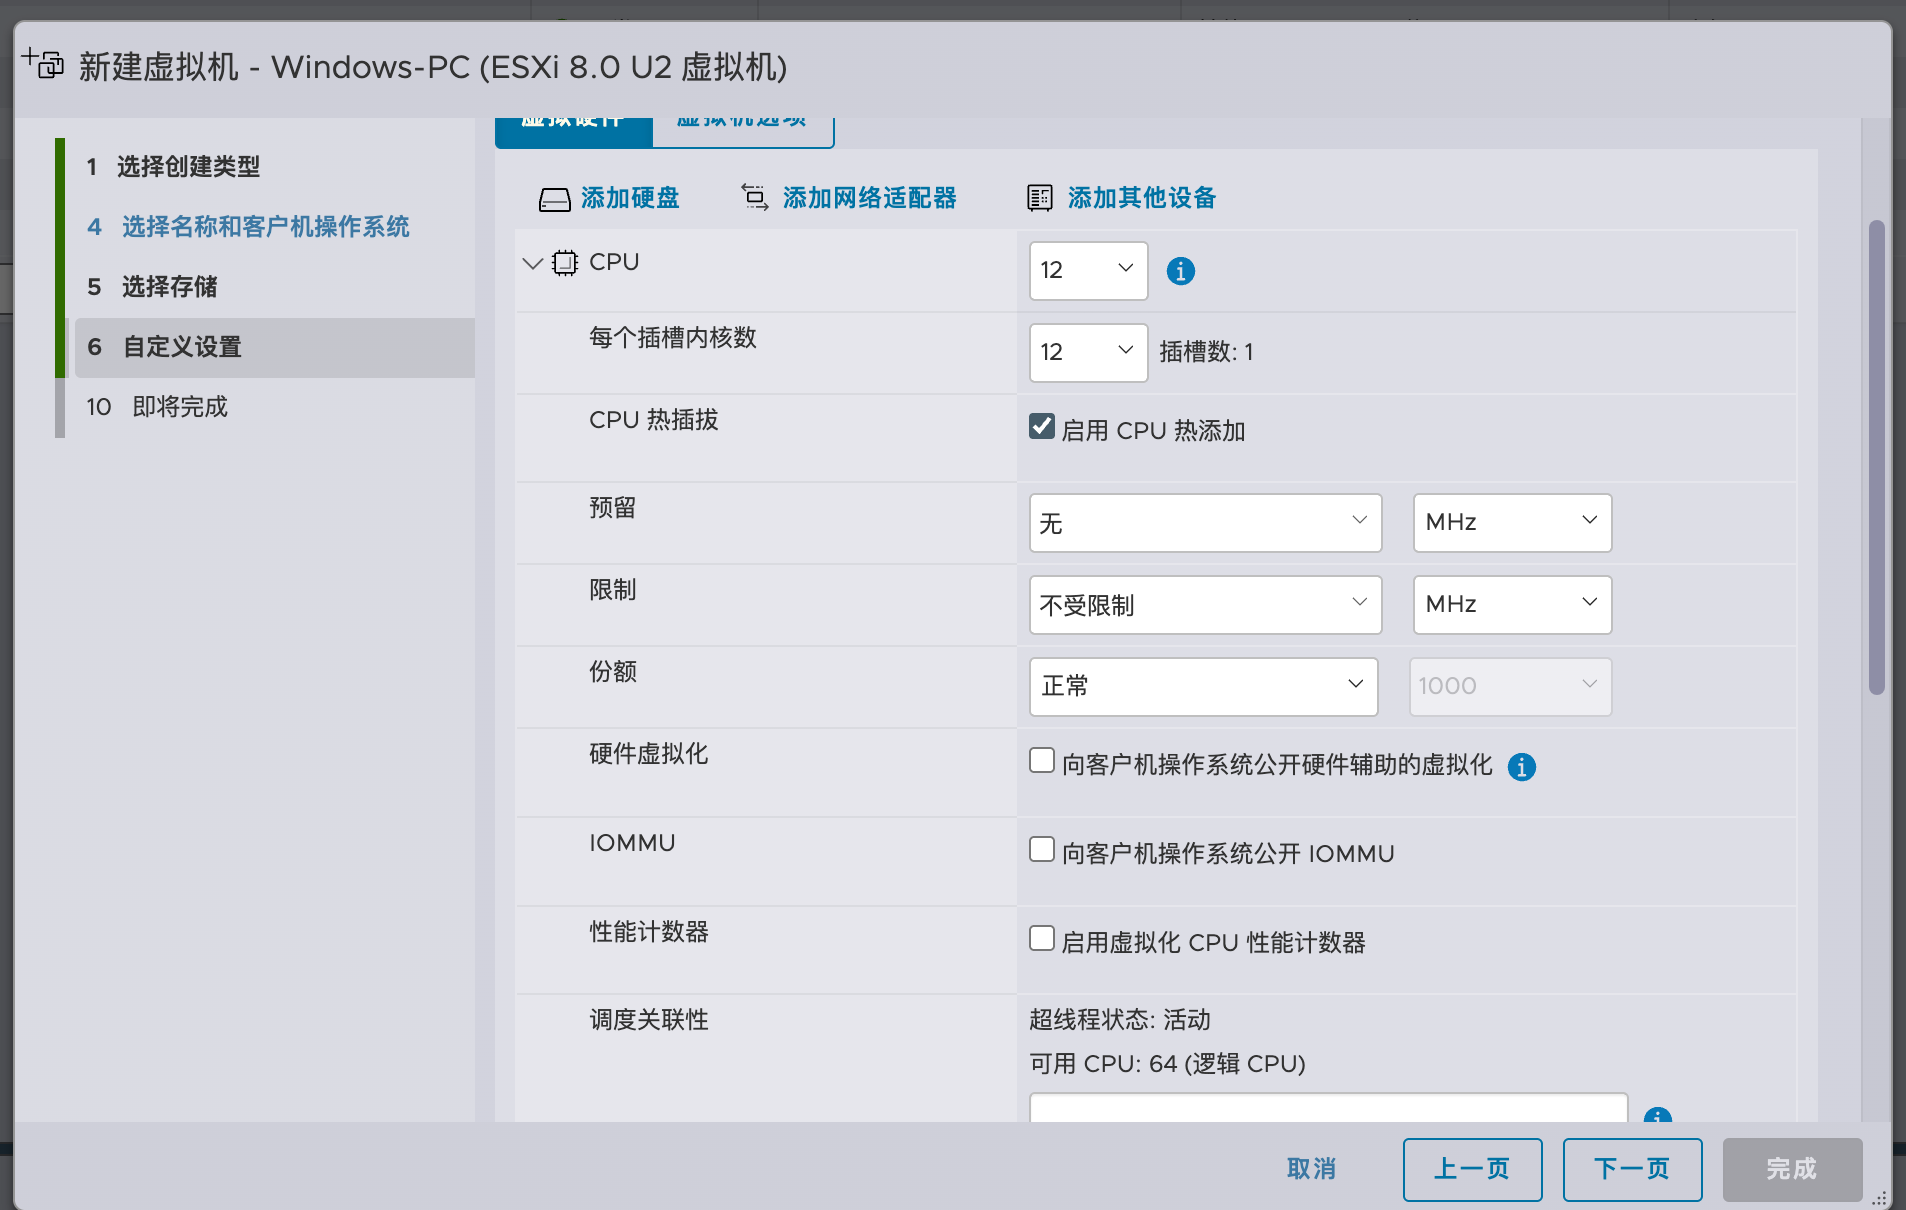Enable virtualized CPU performance counters checkbox

[1042, 939]
